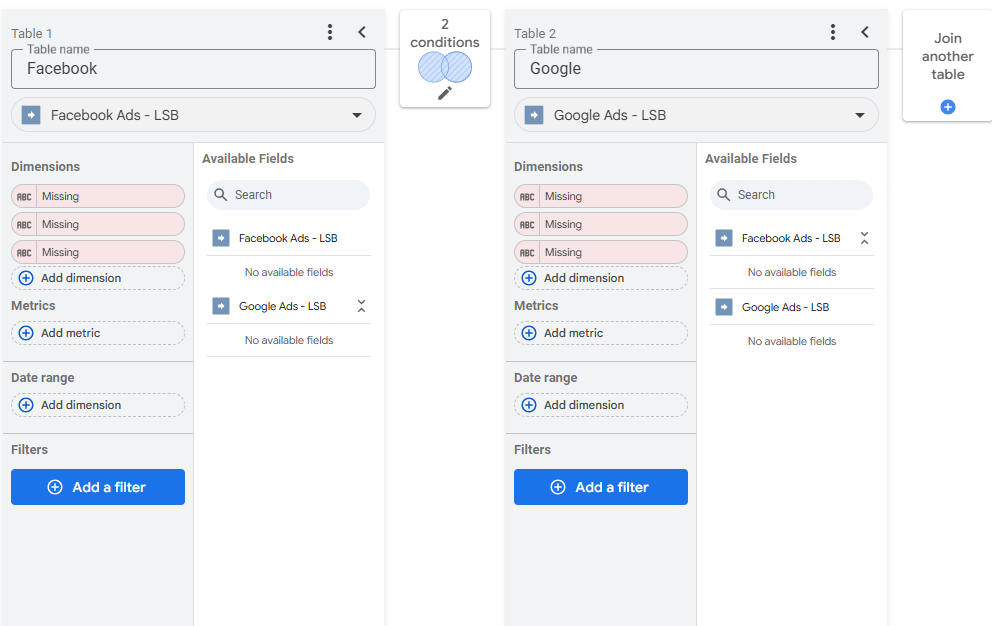992x626 pixels.
Task: Click the Facebook Ads - LSB source icon in Available Fields
Action: [x=220, y=238]
